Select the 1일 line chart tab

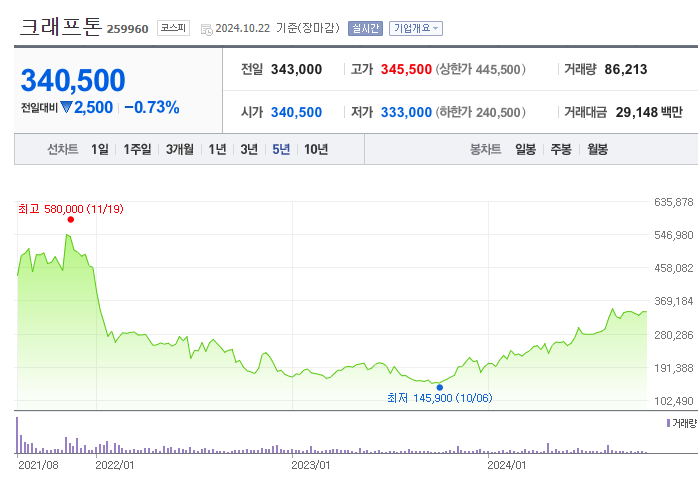(100, 149)
